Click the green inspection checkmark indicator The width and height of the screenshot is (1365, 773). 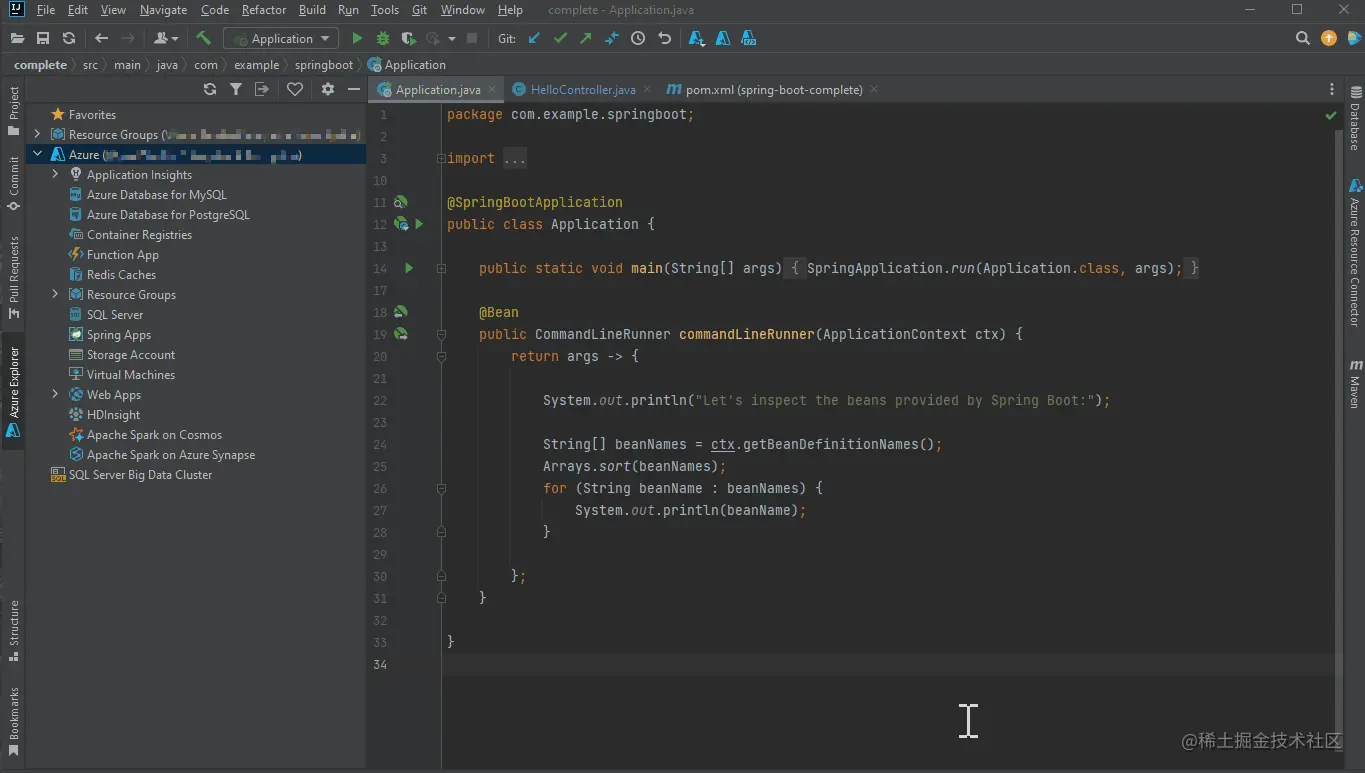tap(1331, 116)
